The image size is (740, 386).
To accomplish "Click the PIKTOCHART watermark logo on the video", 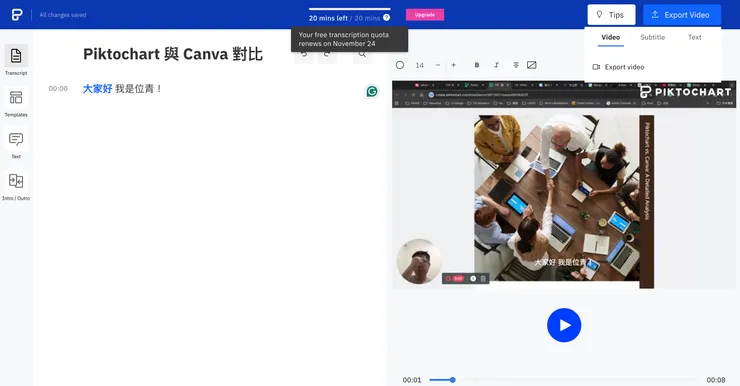I will point(685,92).
